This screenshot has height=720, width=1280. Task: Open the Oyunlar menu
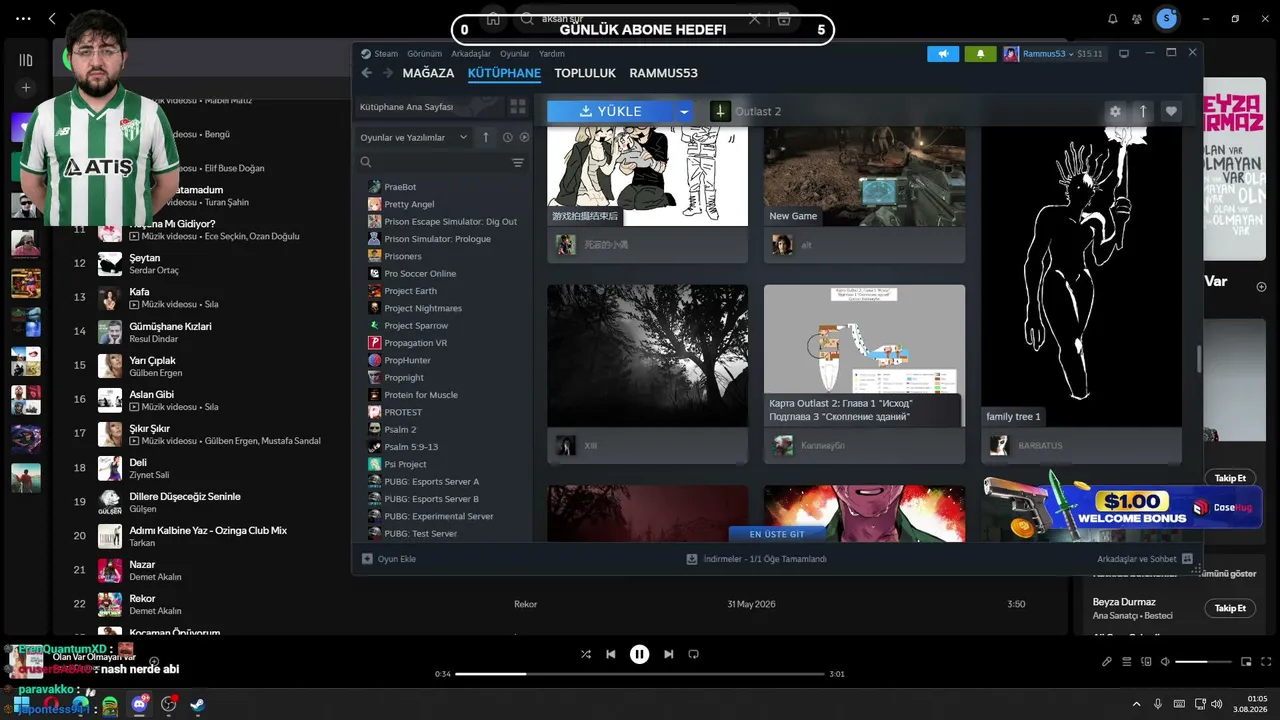click(x=515, y=54)
